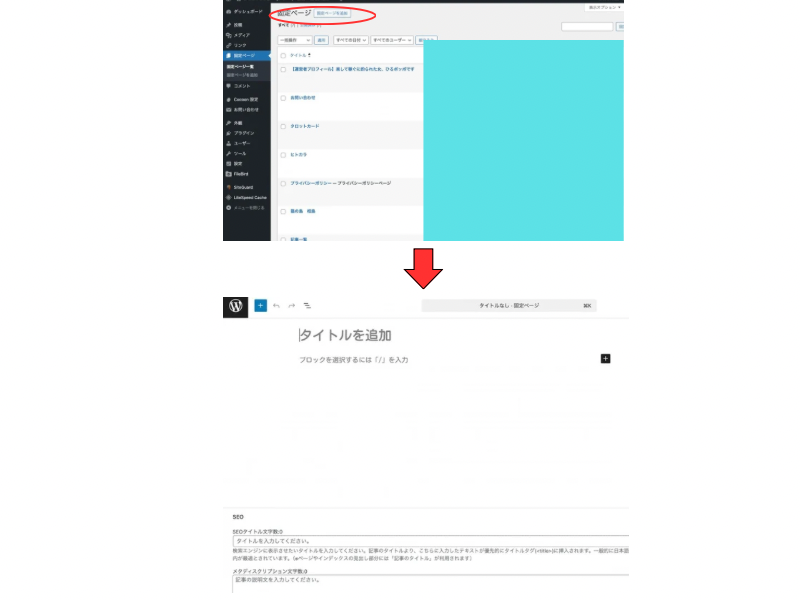Click the redo arrow in editor toolbar
Image resolution: width=800 pixels, height=600 pixels.
point(291,306)
